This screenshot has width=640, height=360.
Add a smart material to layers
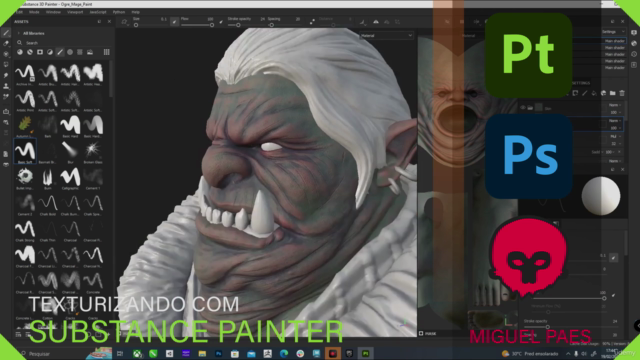pos(603,93)
